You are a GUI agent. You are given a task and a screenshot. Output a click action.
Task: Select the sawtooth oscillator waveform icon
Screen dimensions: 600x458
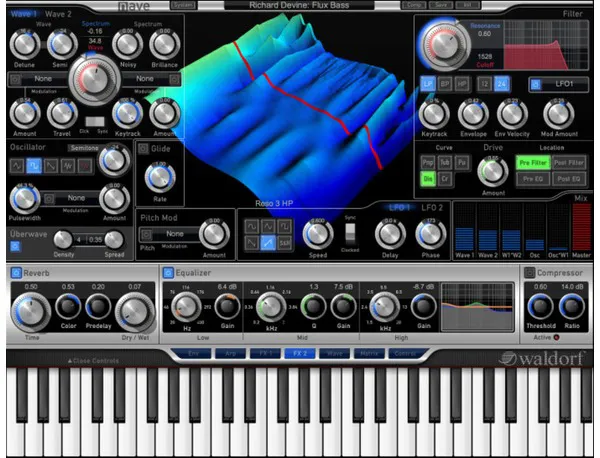click(51, 166)
